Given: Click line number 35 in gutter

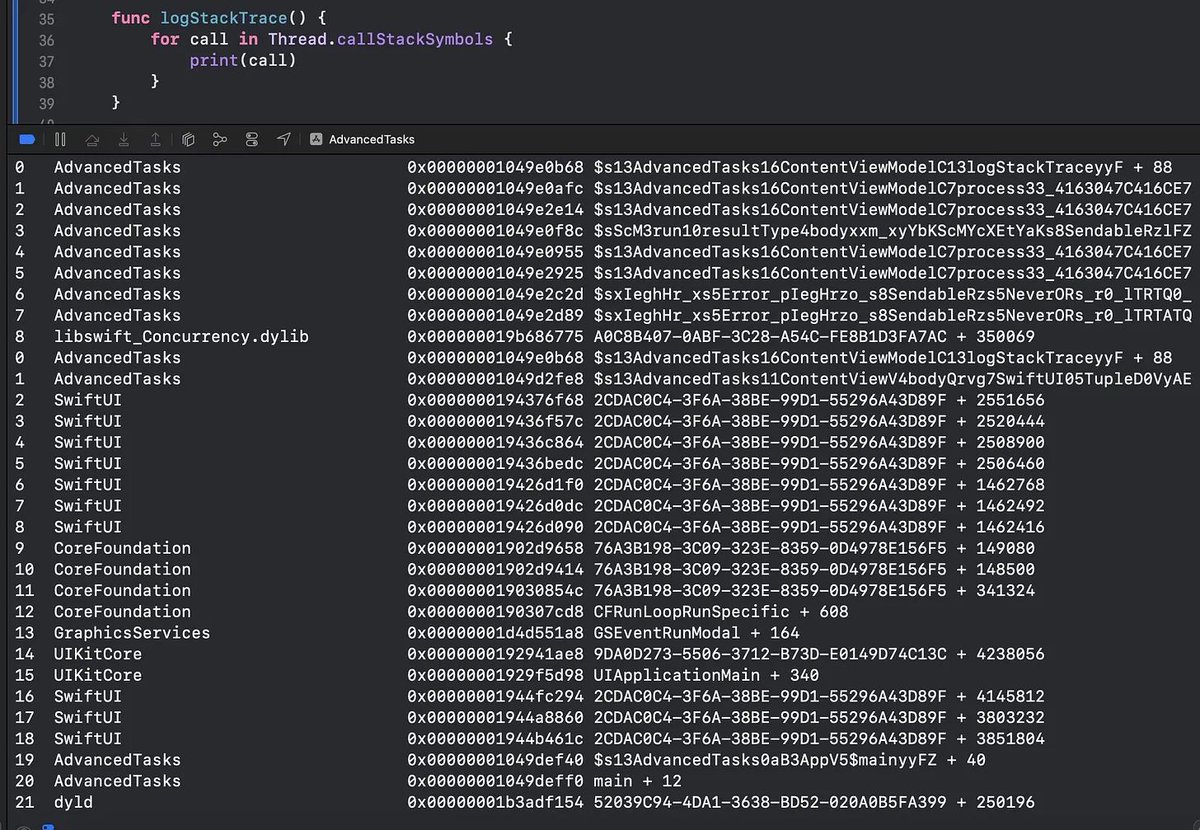Looking at the screenshot, I should 46,19.
